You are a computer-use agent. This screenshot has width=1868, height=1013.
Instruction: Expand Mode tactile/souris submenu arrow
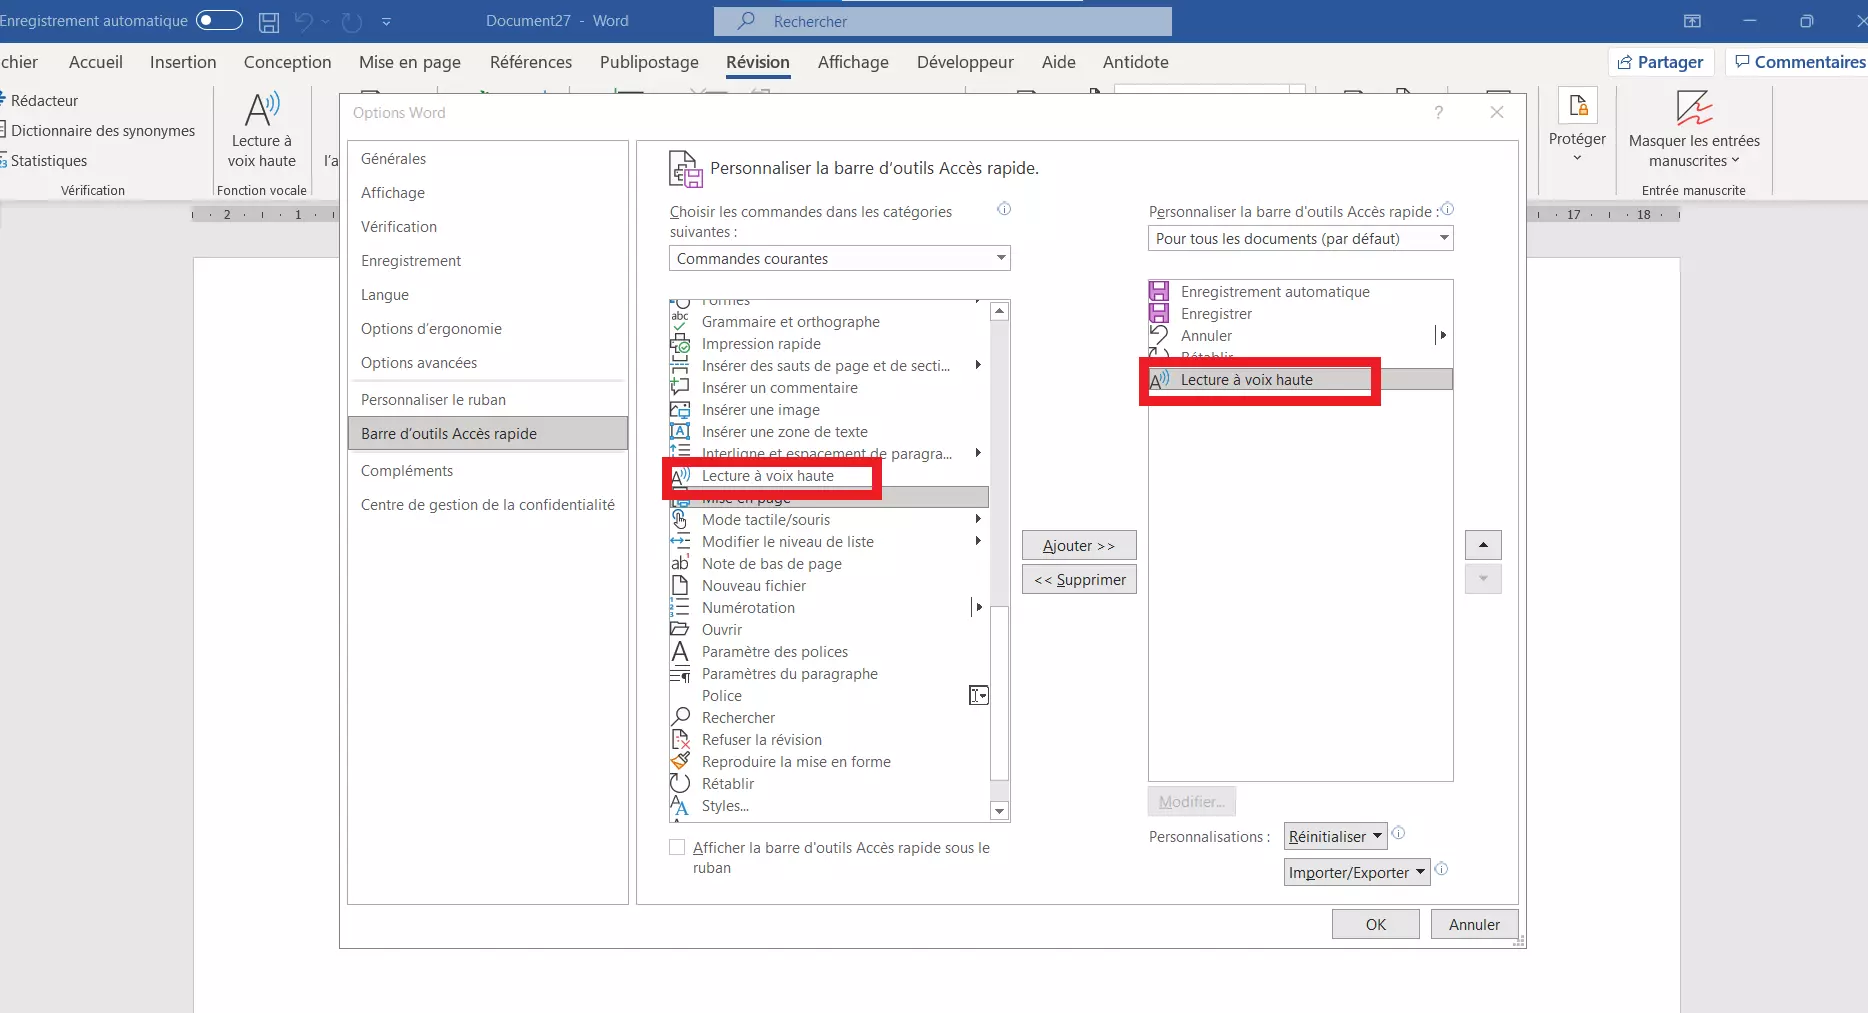click(978, 519)
